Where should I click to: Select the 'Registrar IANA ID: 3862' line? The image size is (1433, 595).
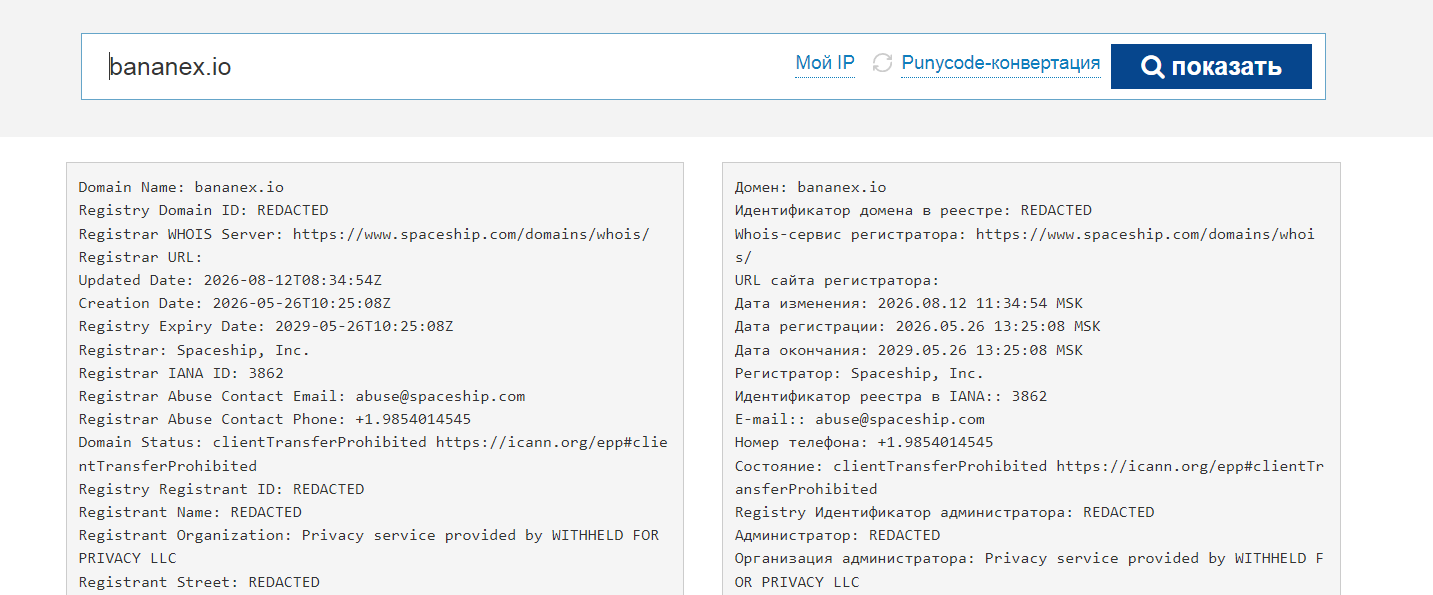tap(181, 373)
